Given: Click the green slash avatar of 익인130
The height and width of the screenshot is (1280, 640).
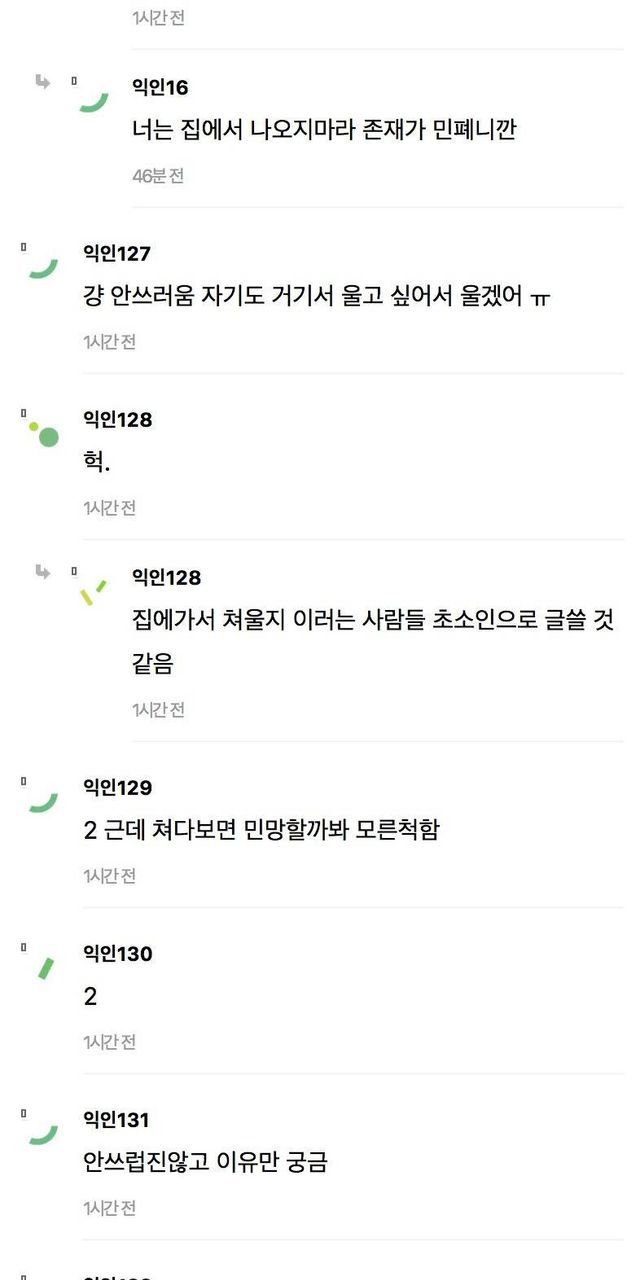Looking at the screenshot, I should pos(44,966).
